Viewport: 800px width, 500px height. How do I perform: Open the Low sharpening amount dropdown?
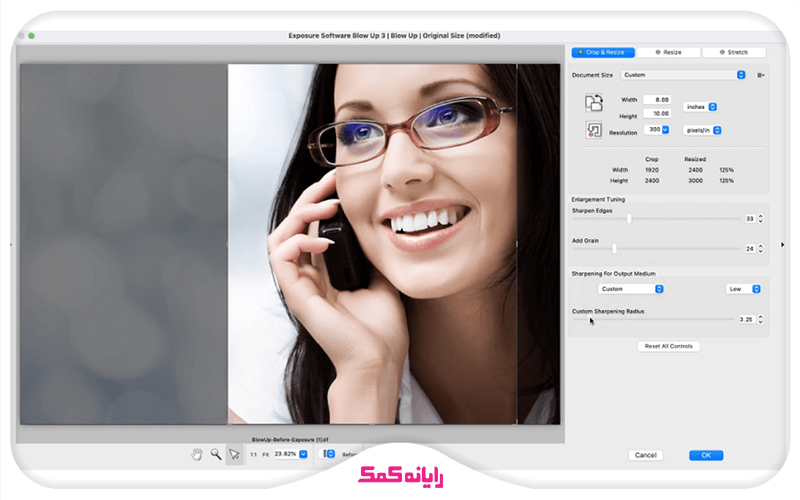pyautogui.click(x=743, y=289)
